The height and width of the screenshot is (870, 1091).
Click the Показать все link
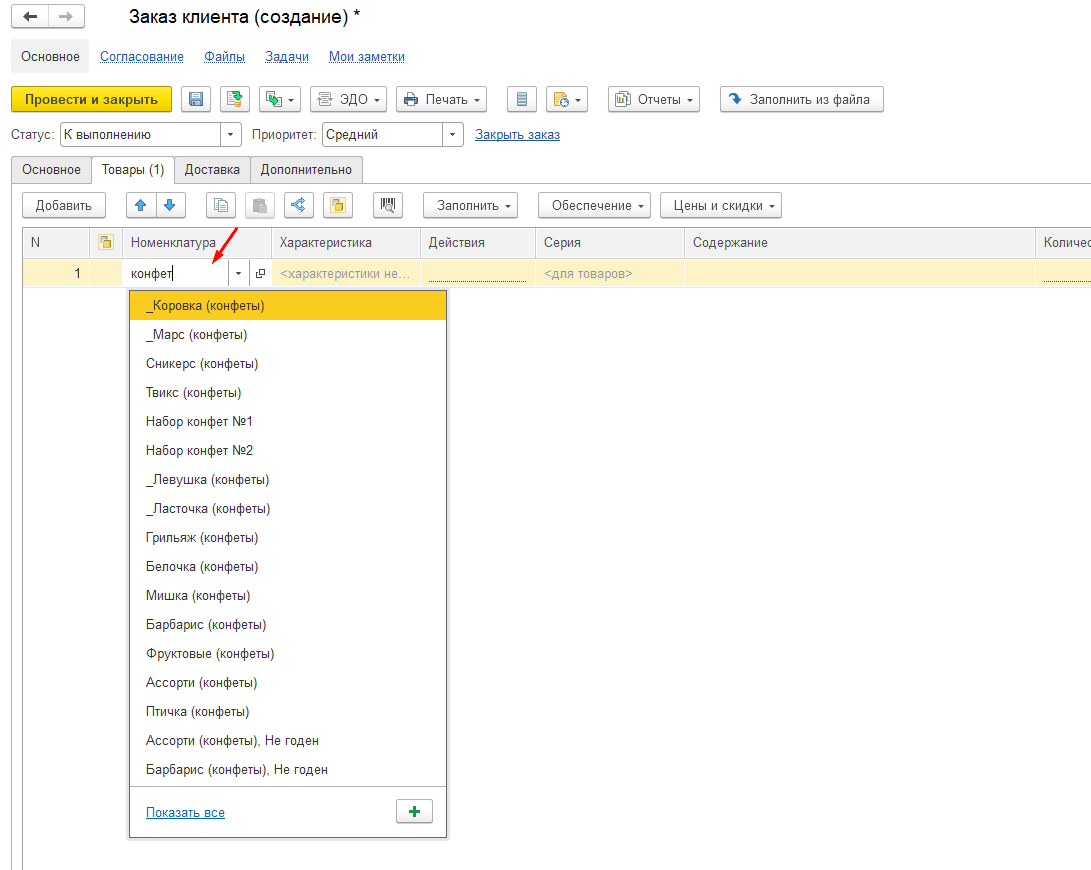185,812
